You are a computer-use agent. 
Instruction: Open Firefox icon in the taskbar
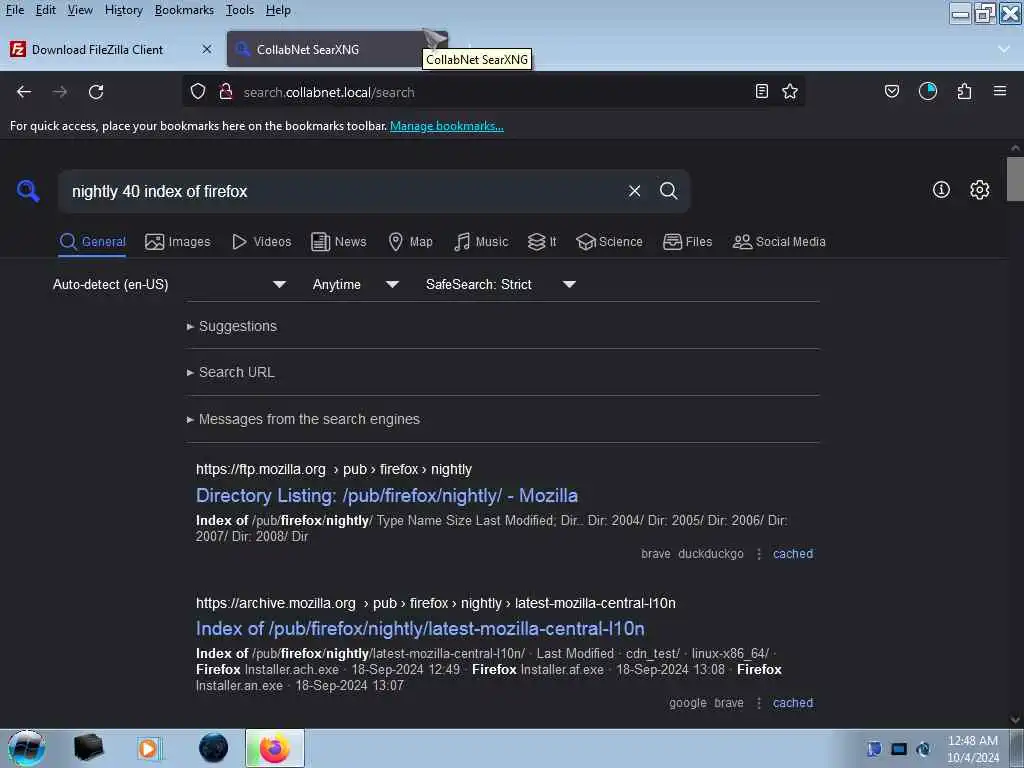[x=275, y=748]
